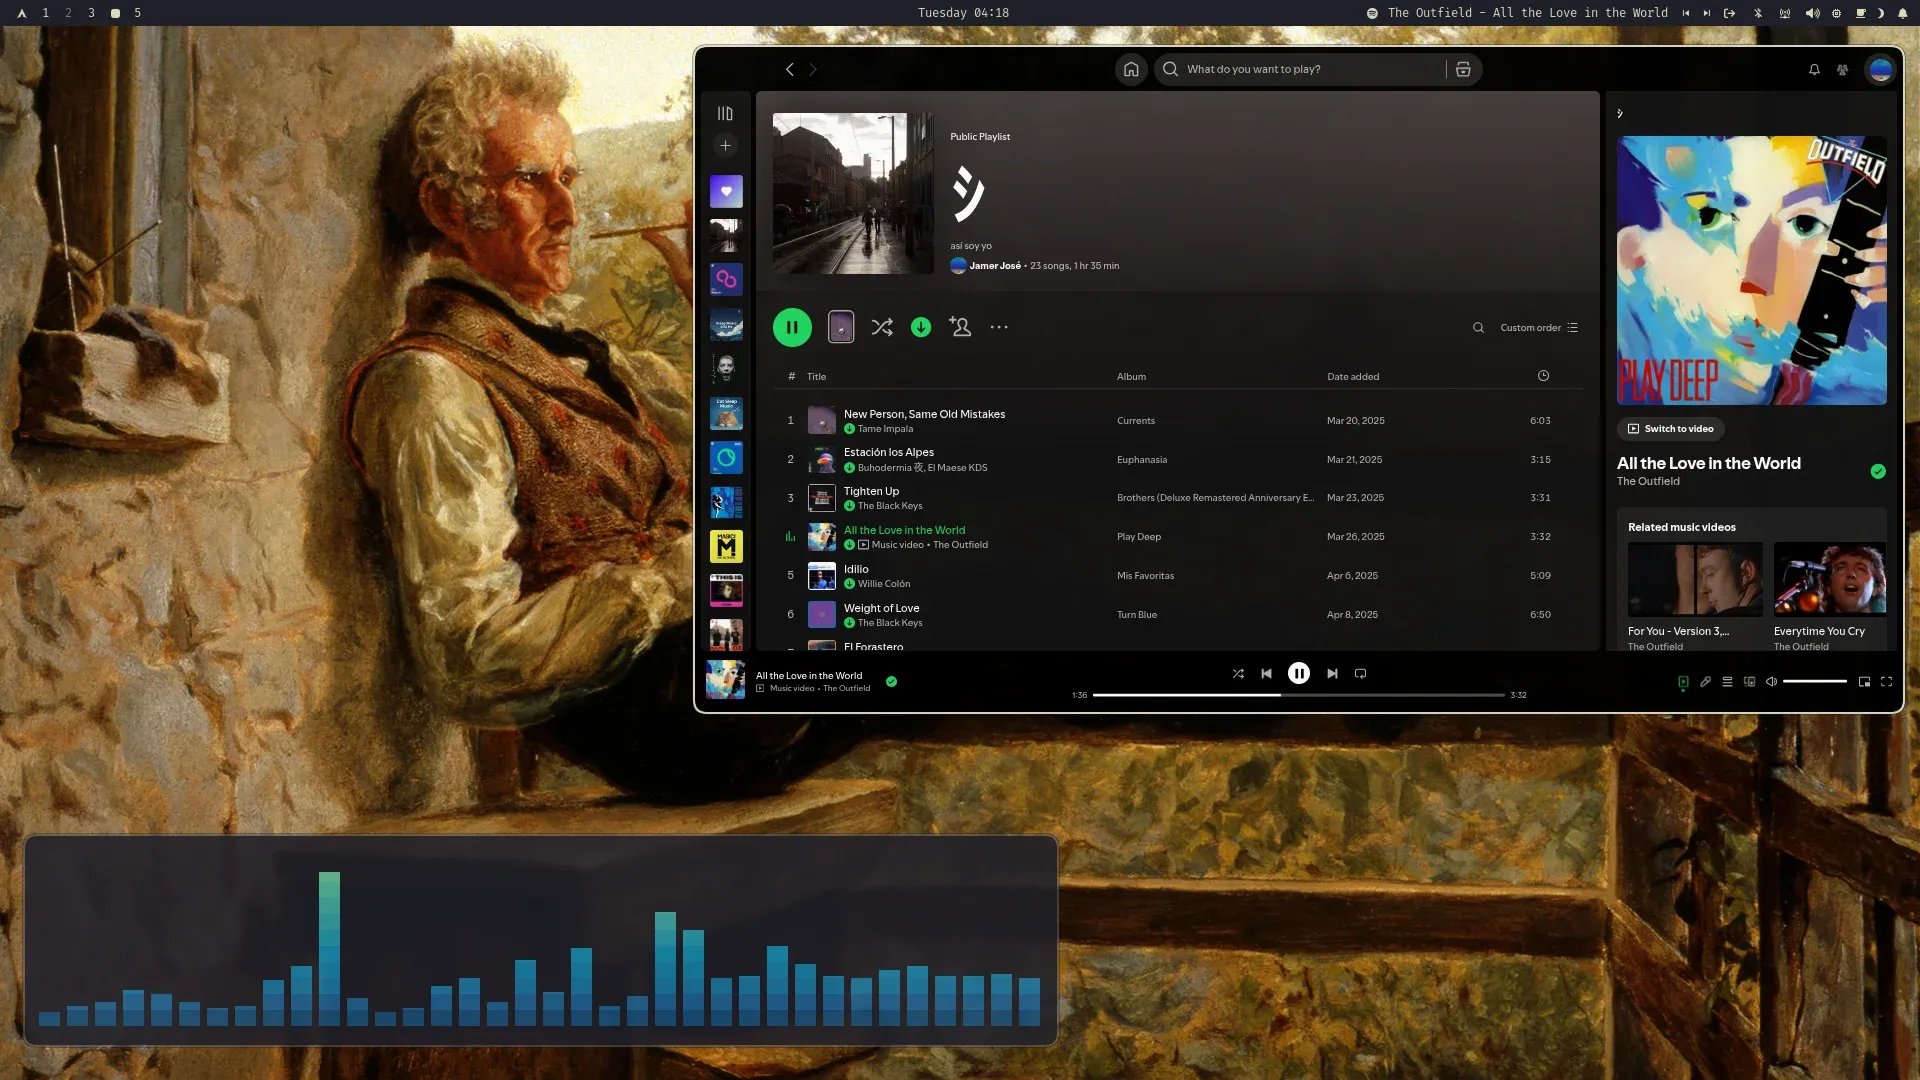
Task: Click the playlist preview thumbnail button
Action: coord(841,327)
